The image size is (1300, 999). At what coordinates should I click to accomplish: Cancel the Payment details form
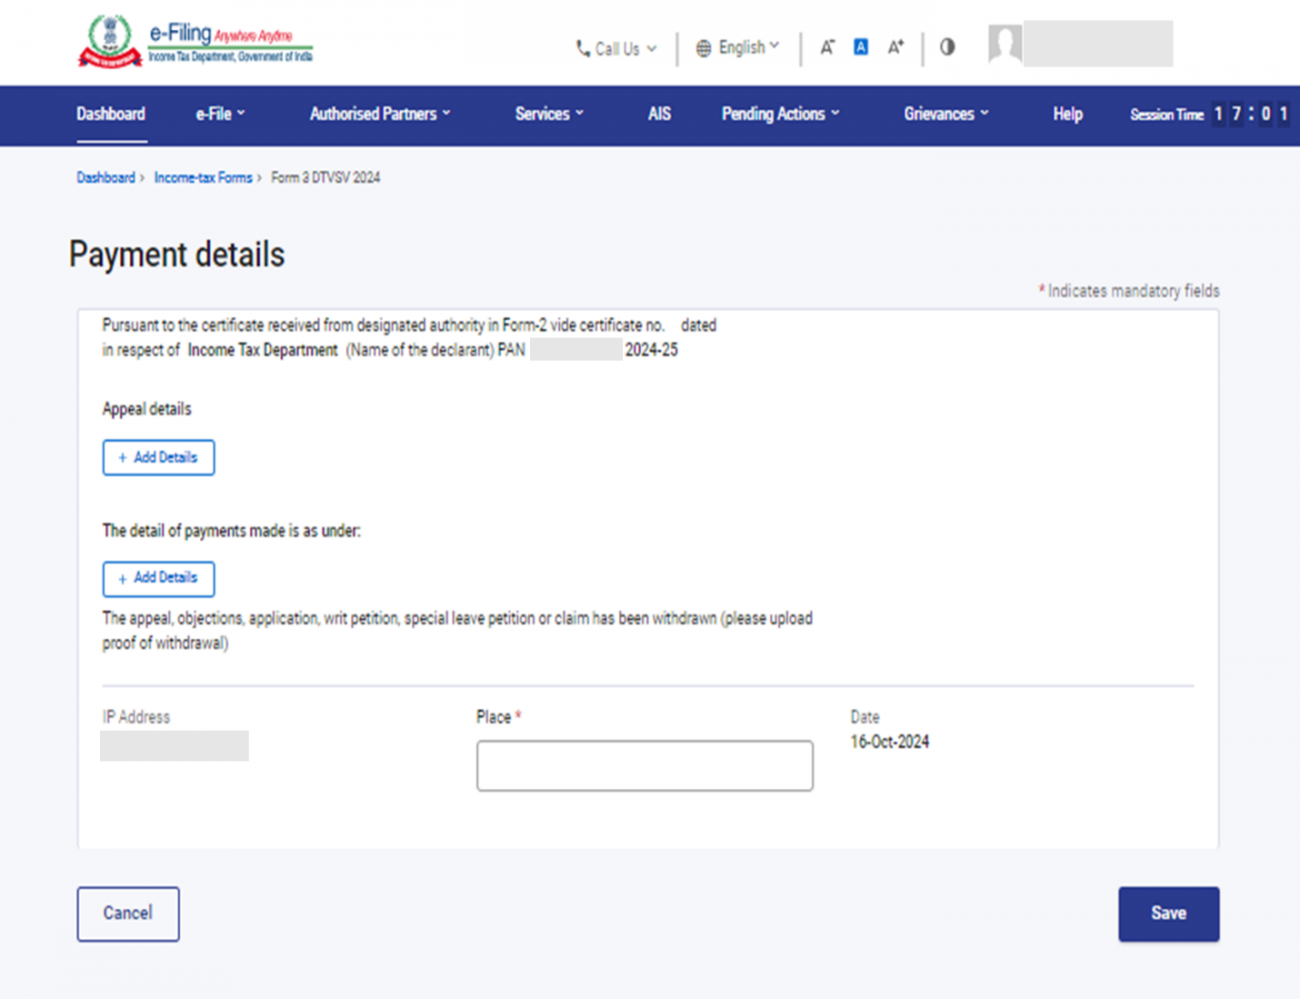tap(127, 913)
